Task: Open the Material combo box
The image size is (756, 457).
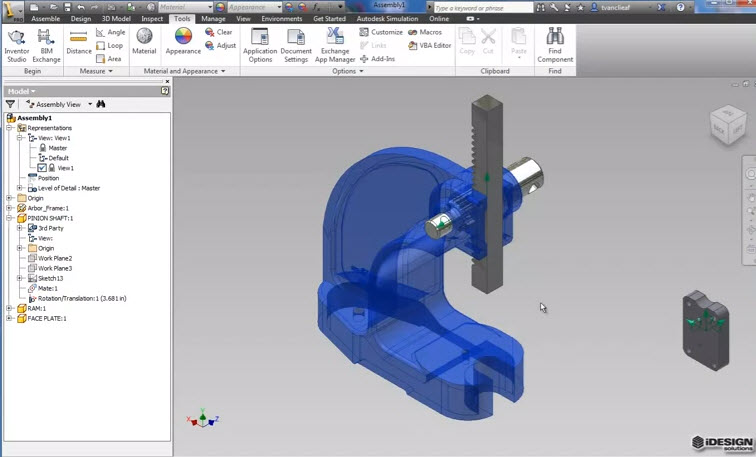Action: pos(185,7)
